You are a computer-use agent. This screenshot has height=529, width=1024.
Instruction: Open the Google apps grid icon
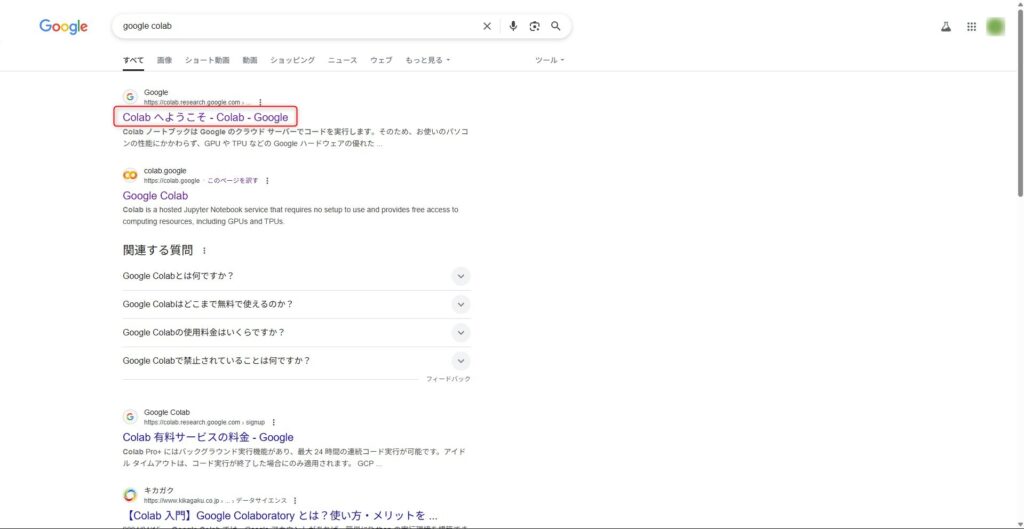(972, 27)
